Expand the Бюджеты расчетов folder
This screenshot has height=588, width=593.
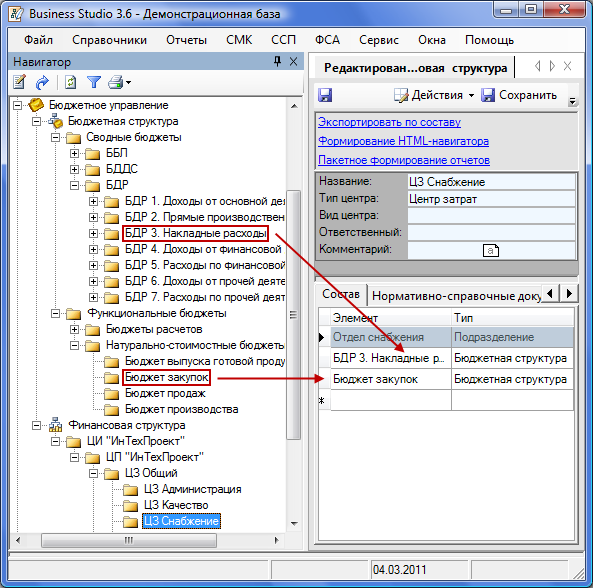coord(75,330)
